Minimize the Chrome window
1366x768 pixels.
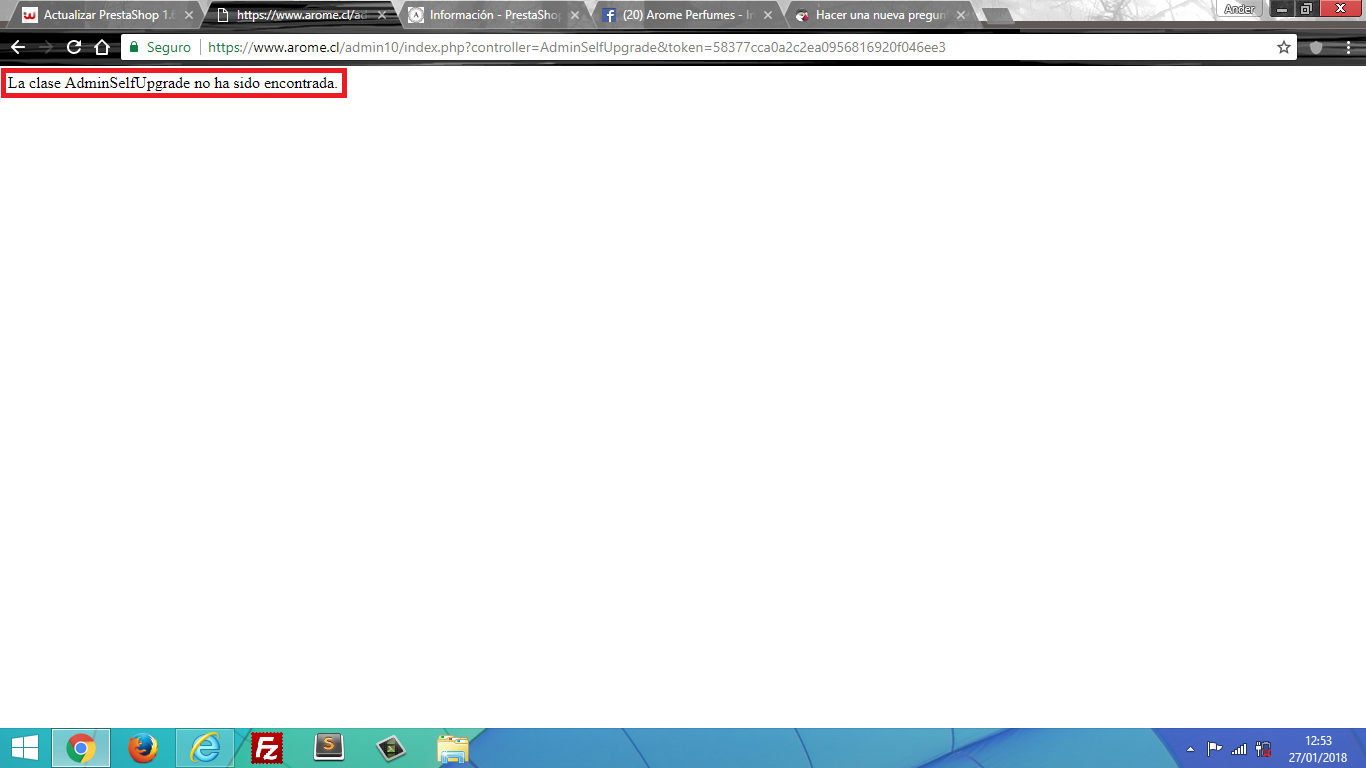click(1282, 8)
